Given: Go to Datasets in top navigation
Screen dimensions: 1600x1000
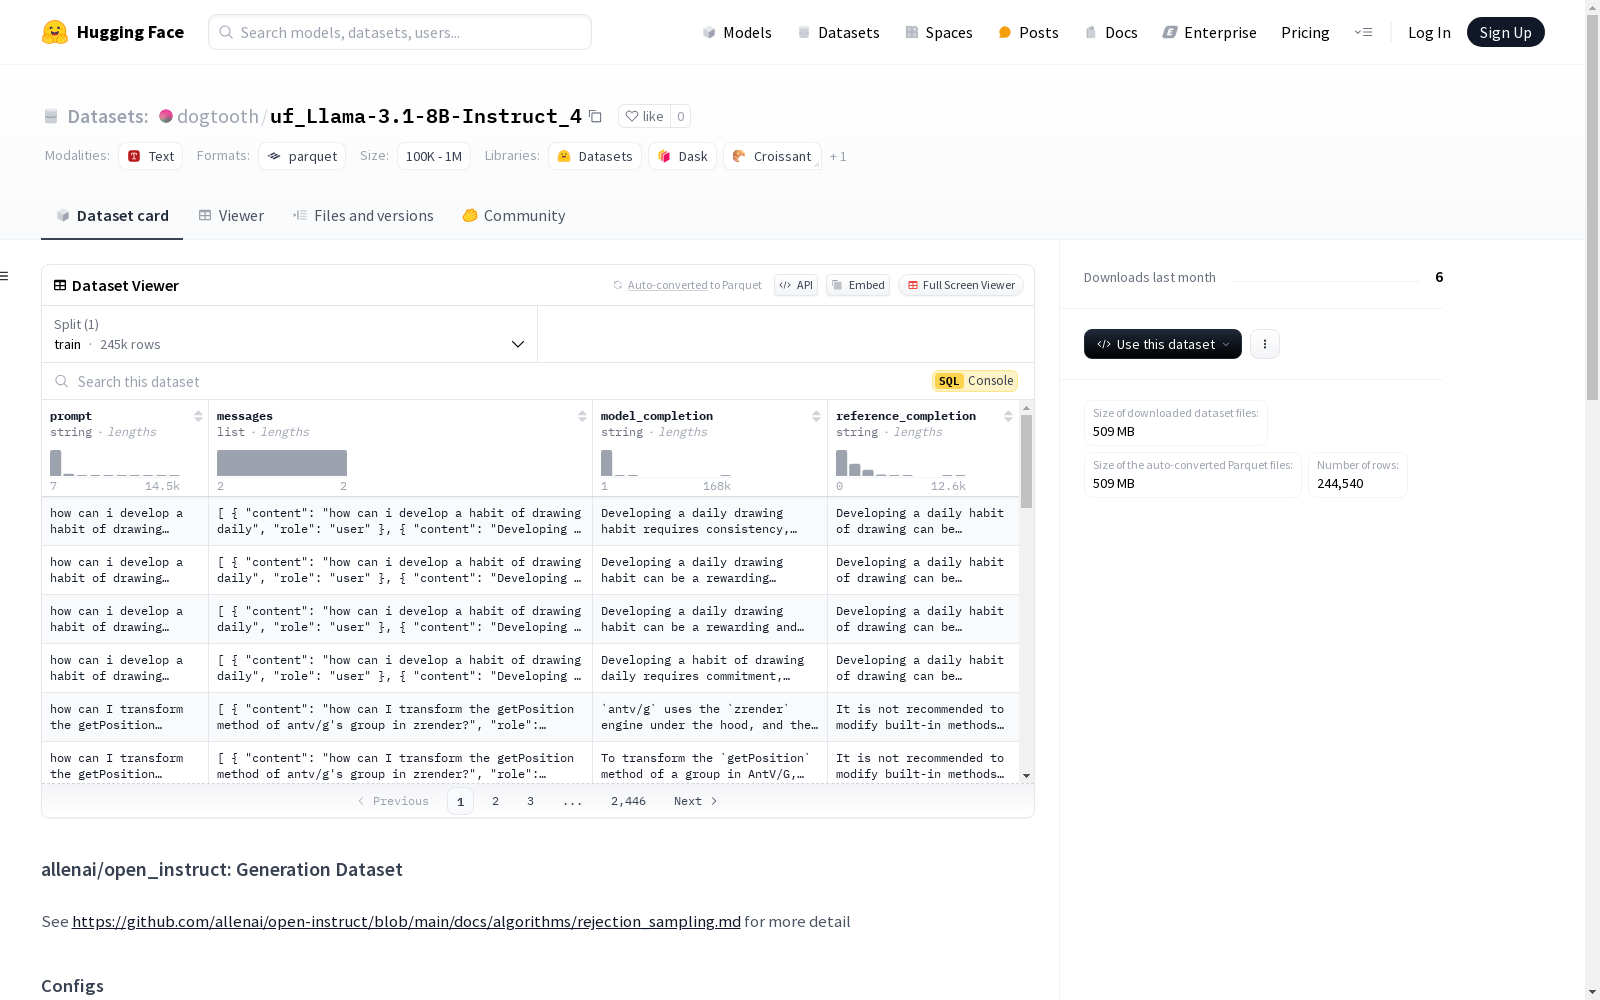Looking at the screenshot, I should coord(838,32).
